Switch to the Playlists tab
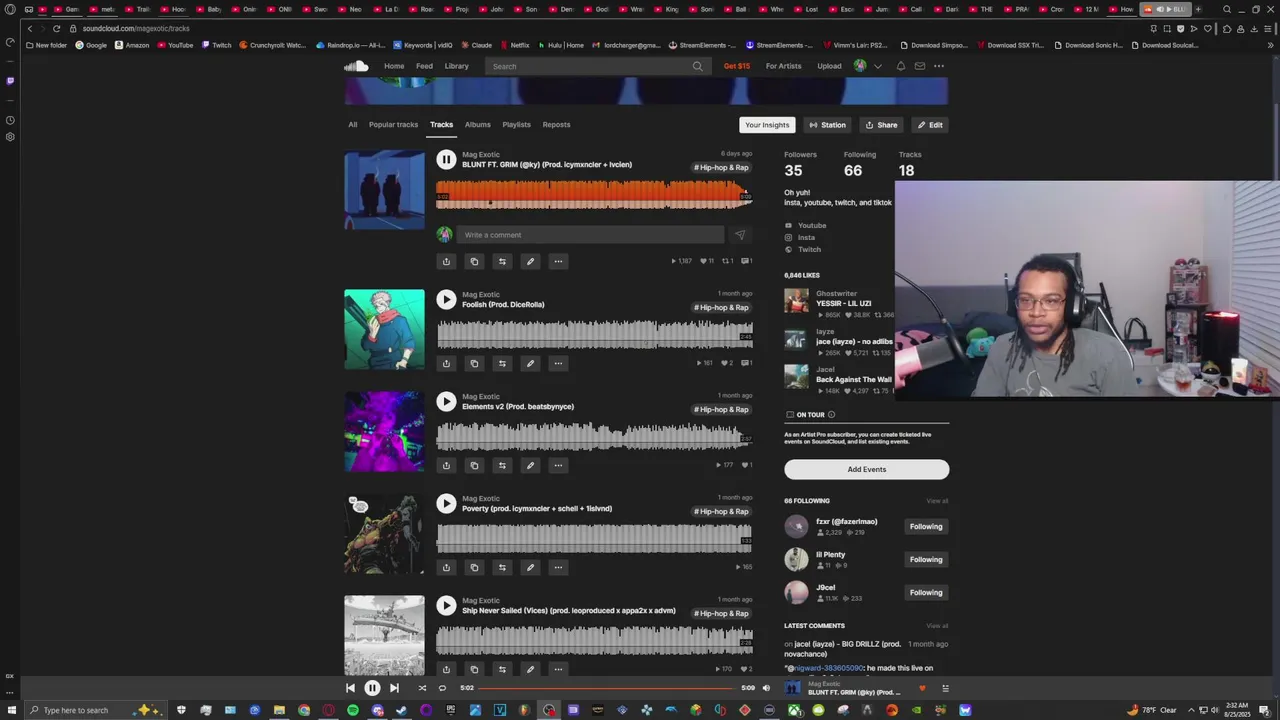Screen dimensions: 1280x720 point(516,125)
